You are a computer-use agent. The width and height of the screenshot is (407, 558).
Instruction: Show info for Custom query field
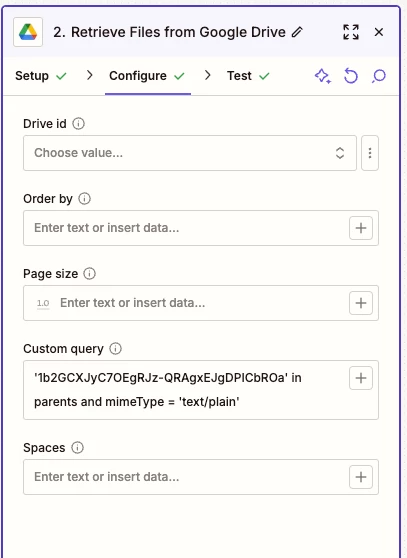[115, 349]
